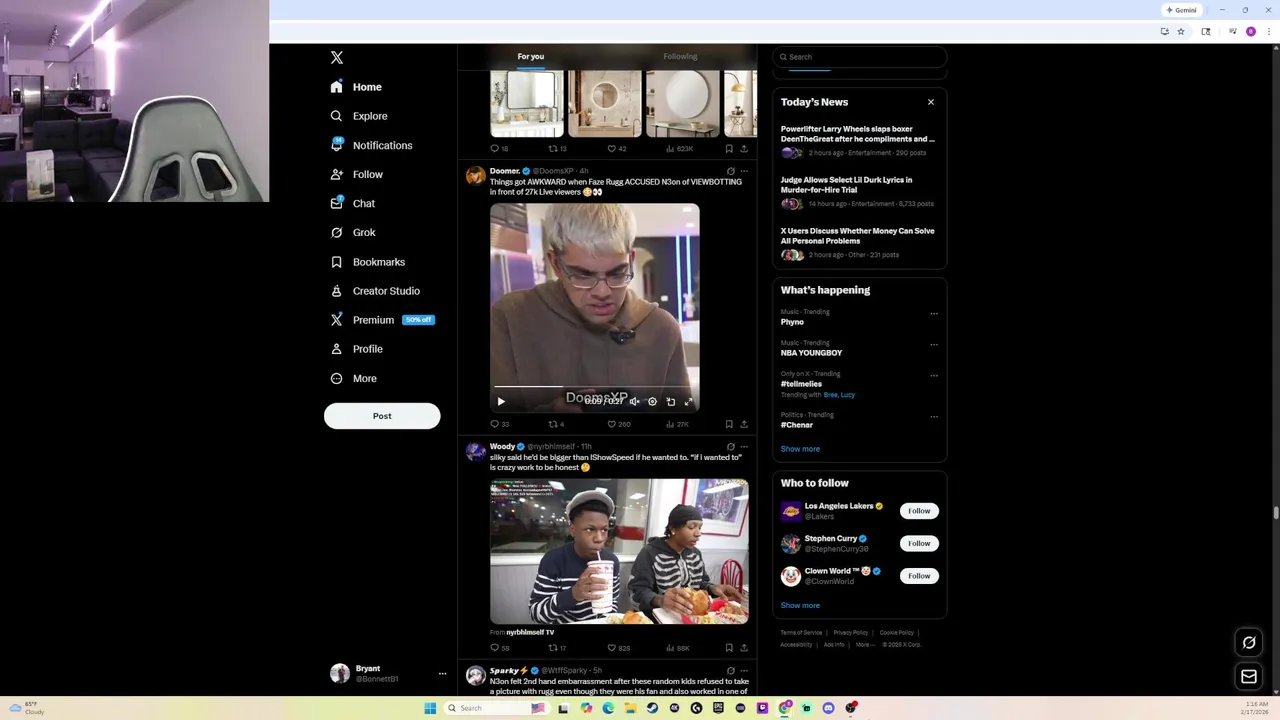Bookmark this page with Chrome star
1280x720 pixels.
[x=1181, y=32]
